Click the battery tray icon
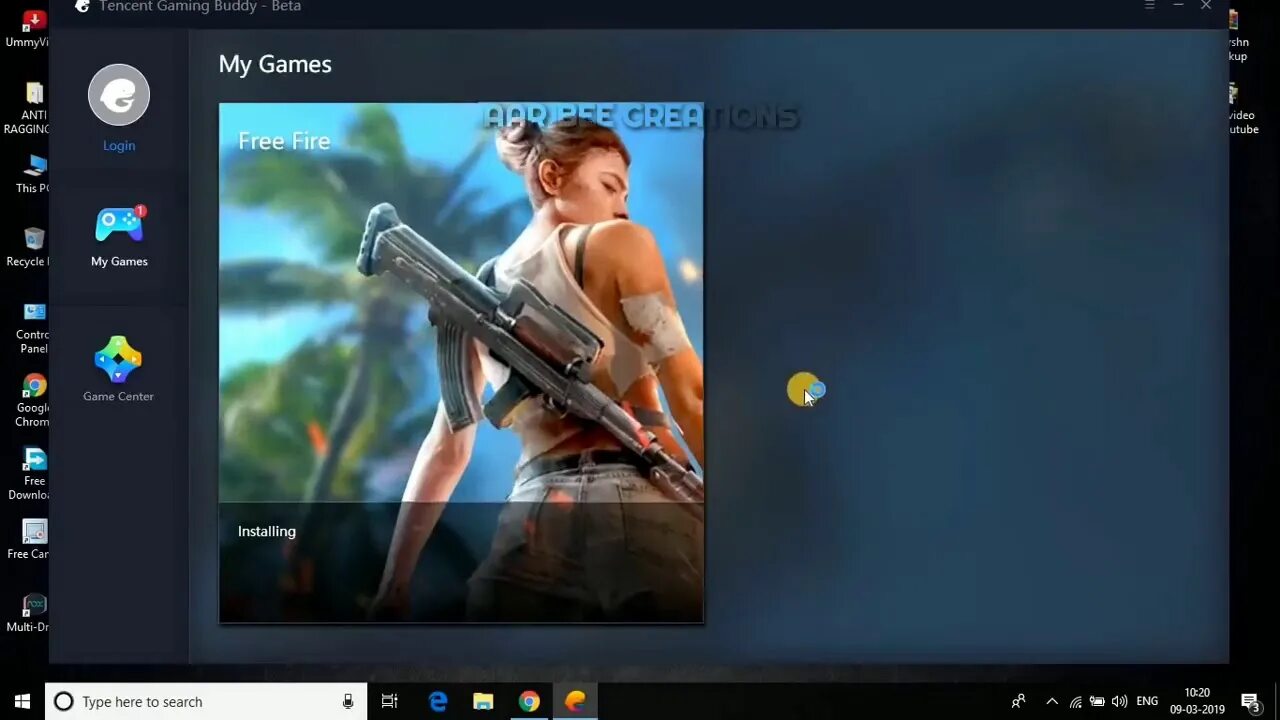This screenshot has height=720, width=1280. 1097,701
